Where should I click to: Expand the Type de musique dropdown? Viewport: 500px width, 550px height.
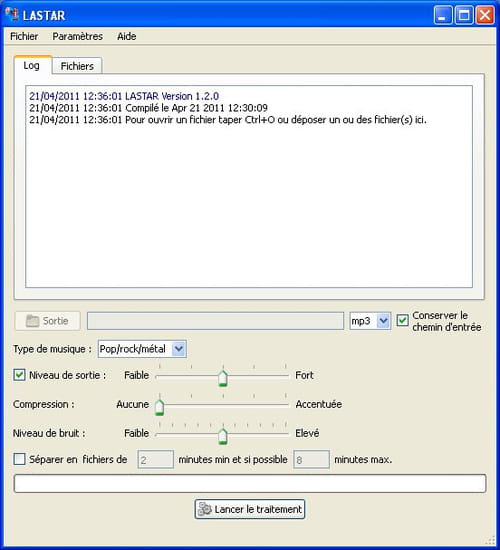pos(179,349)
